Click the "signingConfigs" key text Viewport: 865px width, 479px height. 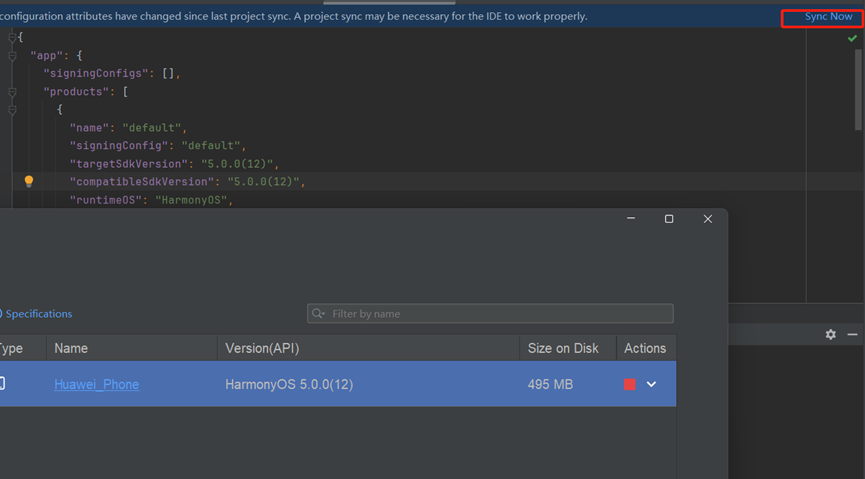point(95,73)
